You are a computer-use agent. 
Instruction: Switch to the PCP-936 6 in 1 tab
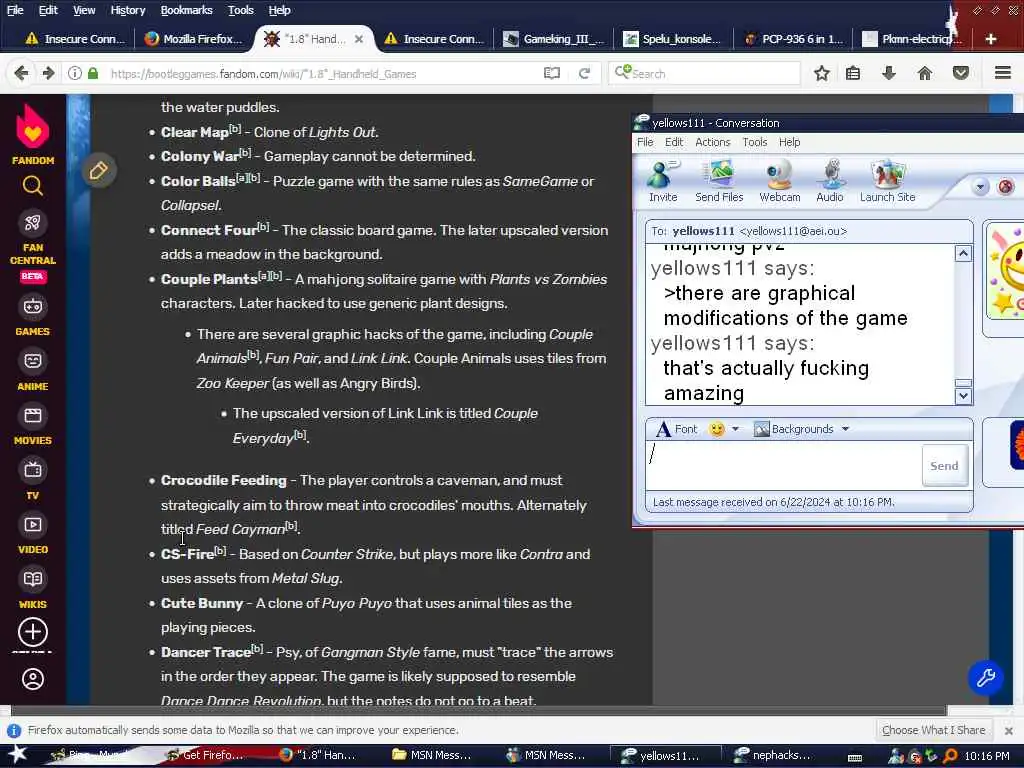[793, 39]
